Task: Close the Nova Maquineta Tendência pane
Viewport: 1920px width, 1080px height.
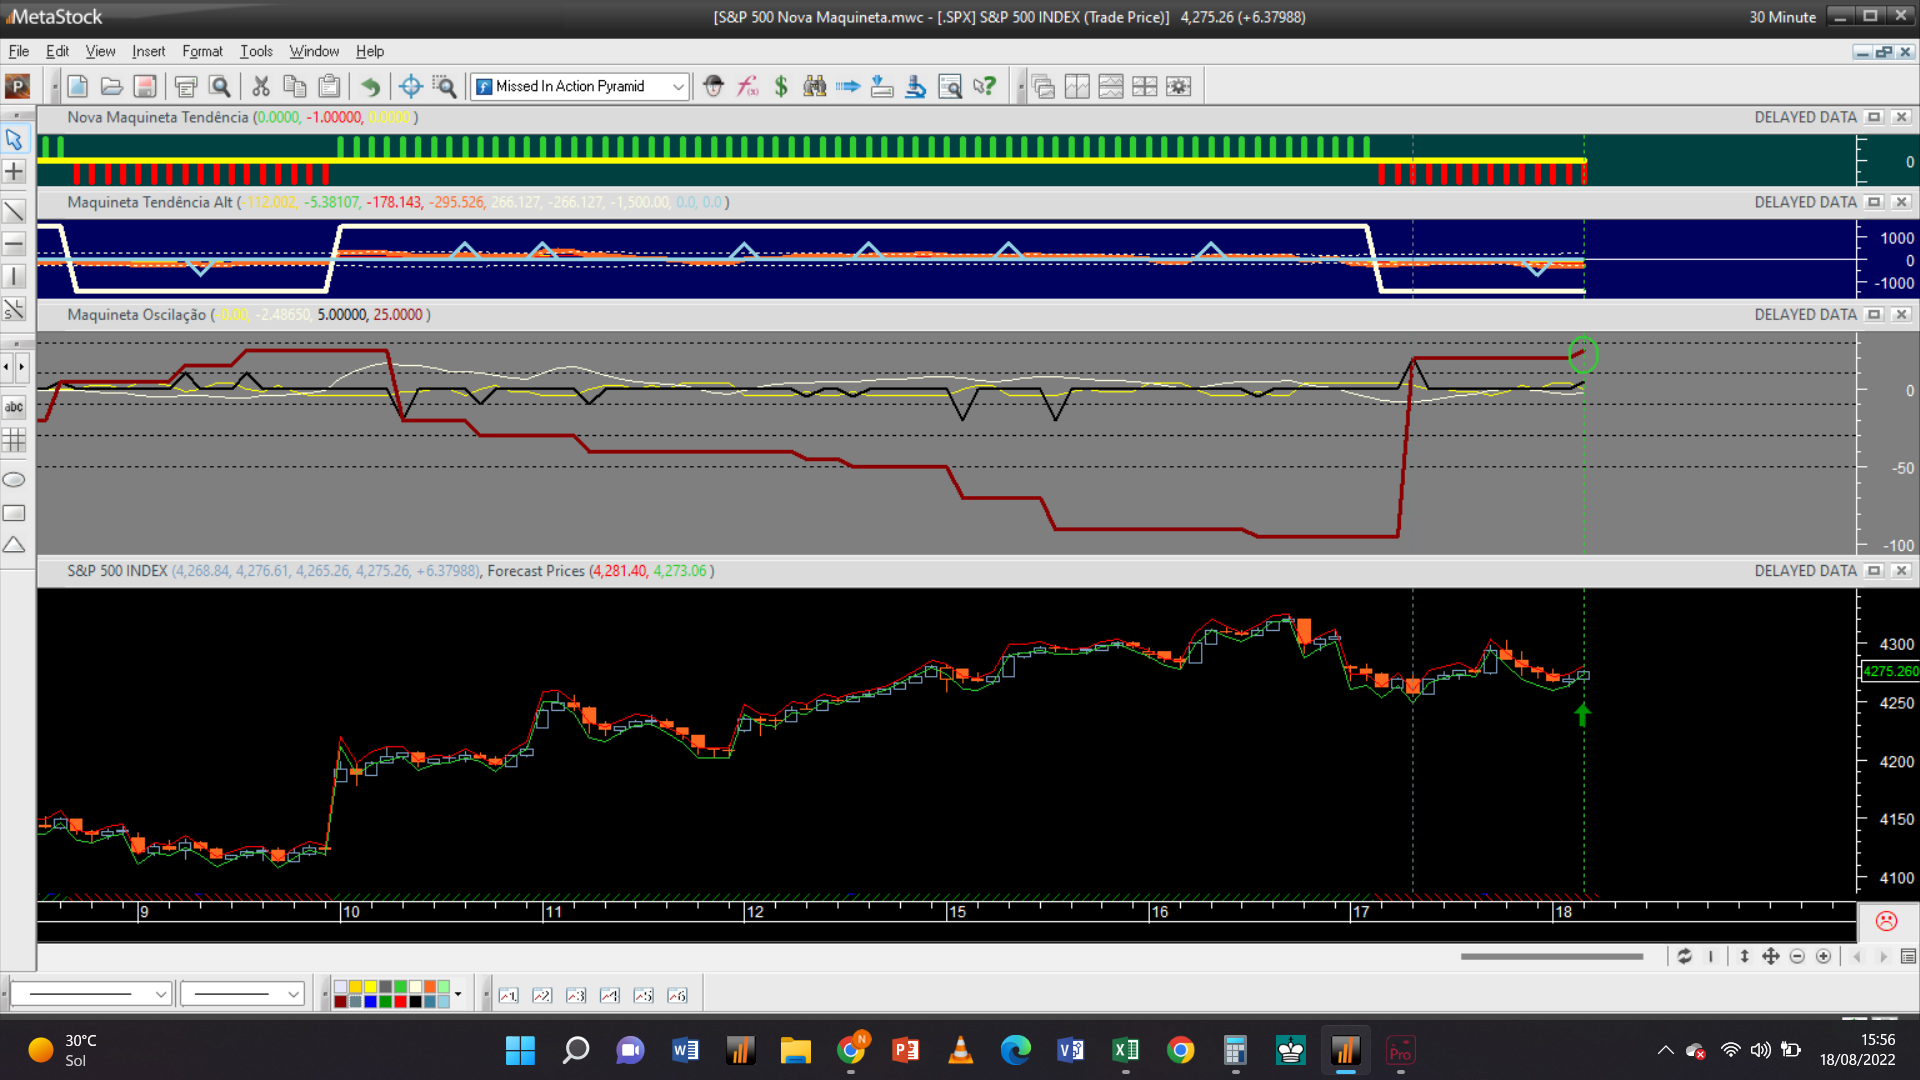Action: click(x=1902, y=117)
